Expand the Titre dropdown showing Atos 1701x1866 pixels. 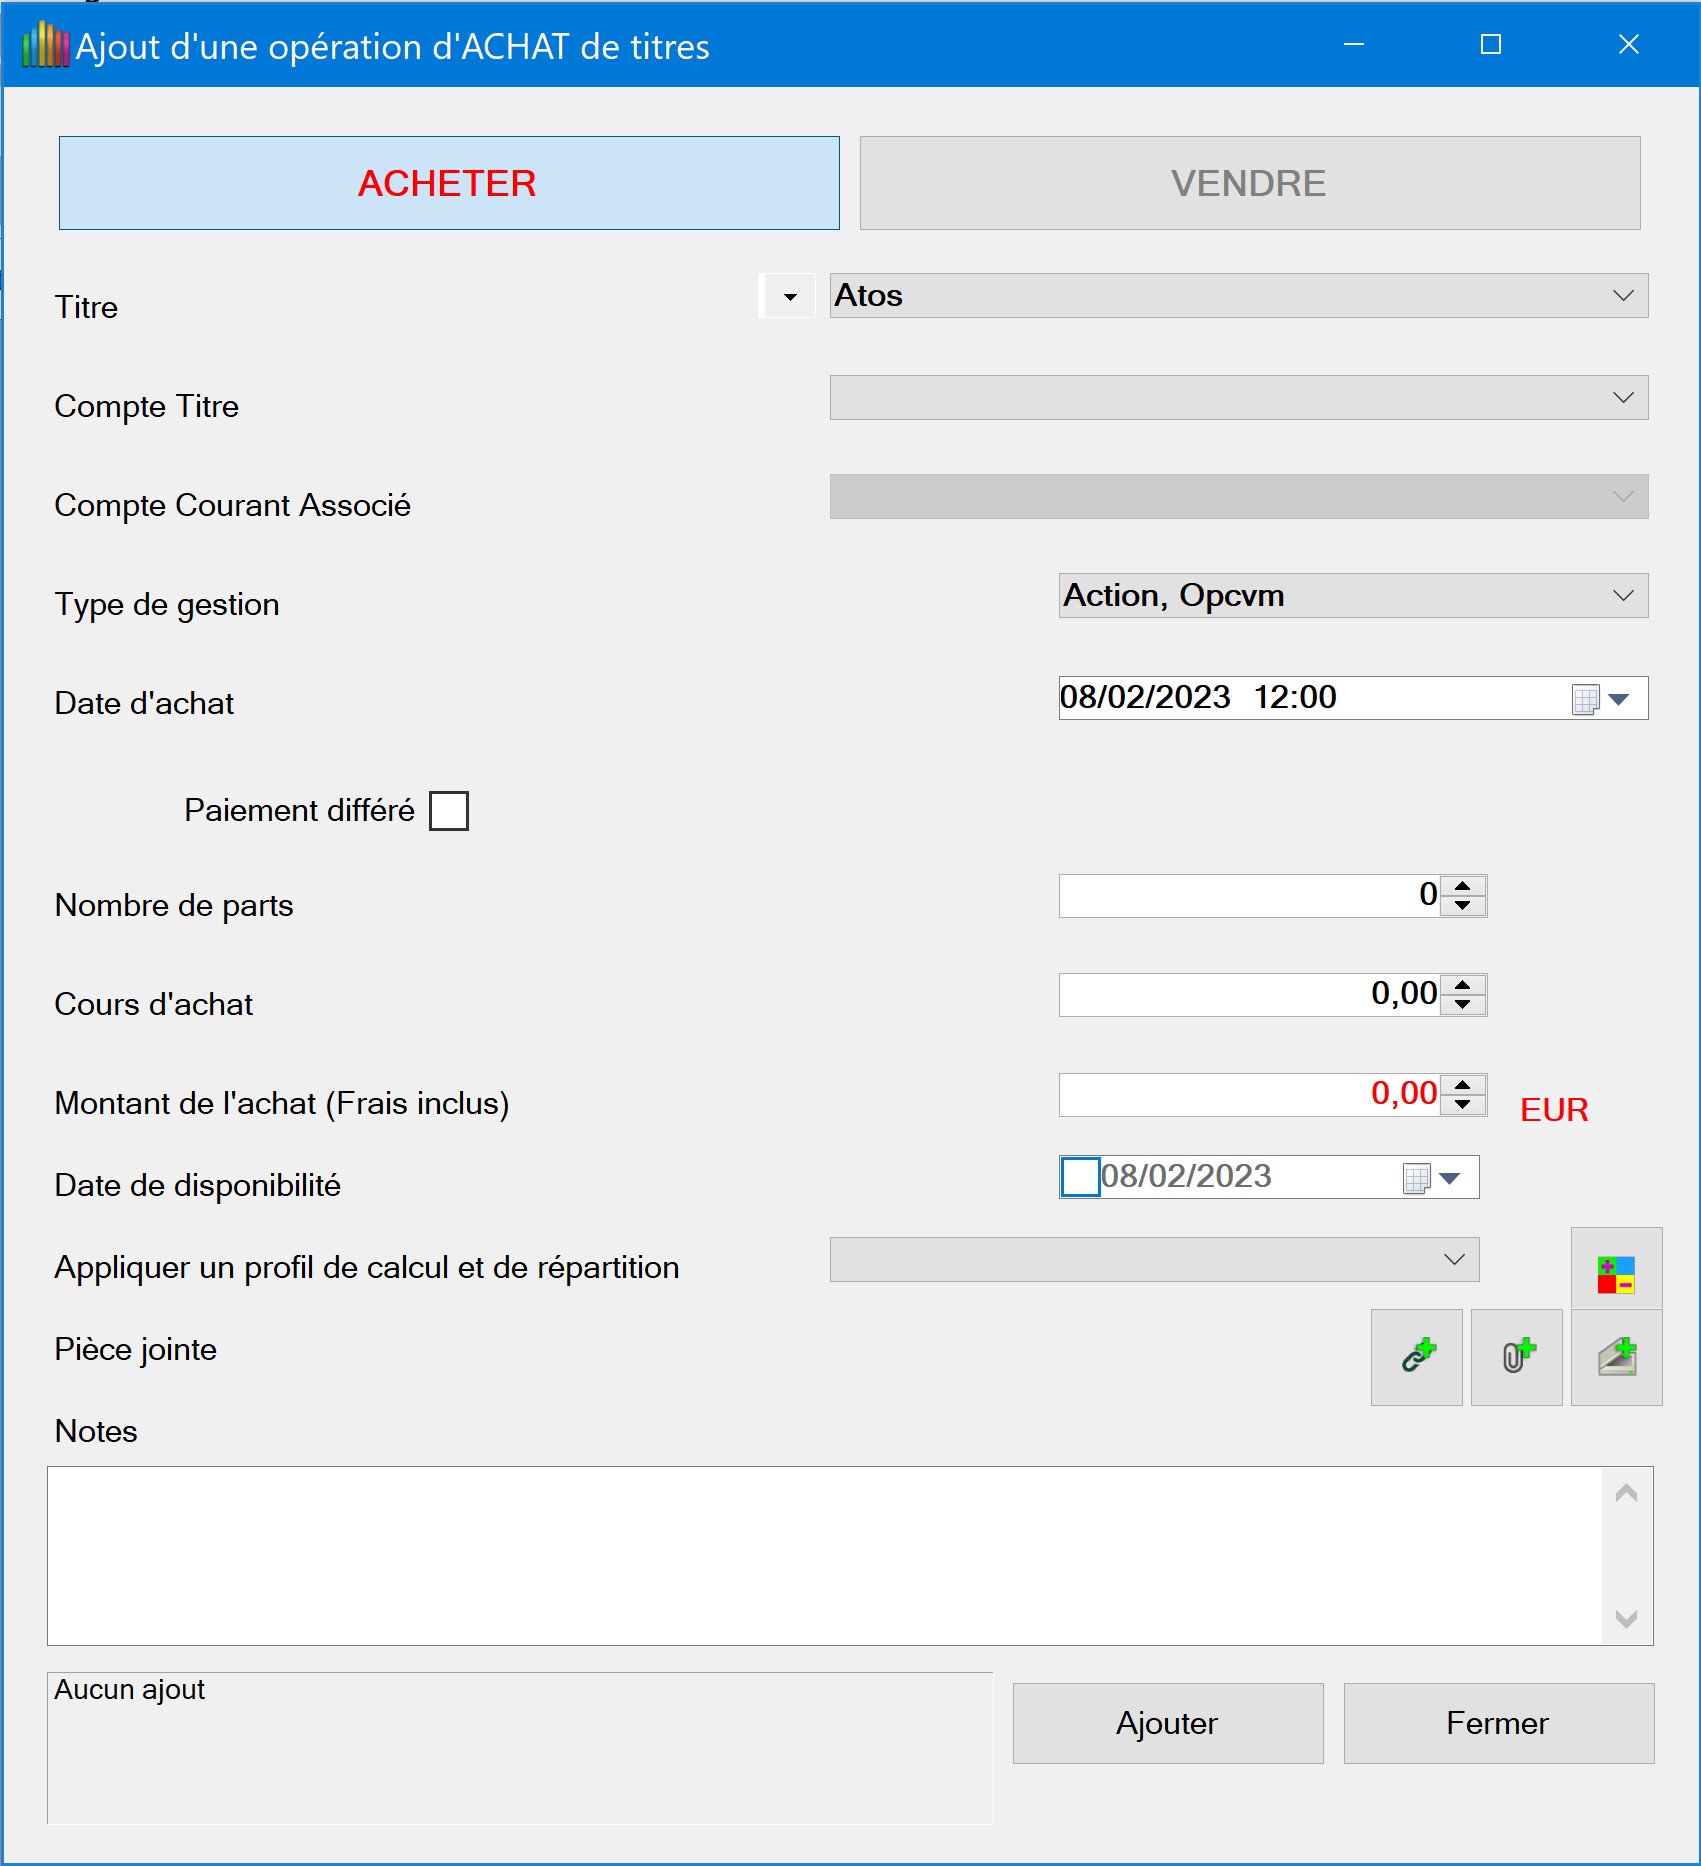pos(1622,296)
